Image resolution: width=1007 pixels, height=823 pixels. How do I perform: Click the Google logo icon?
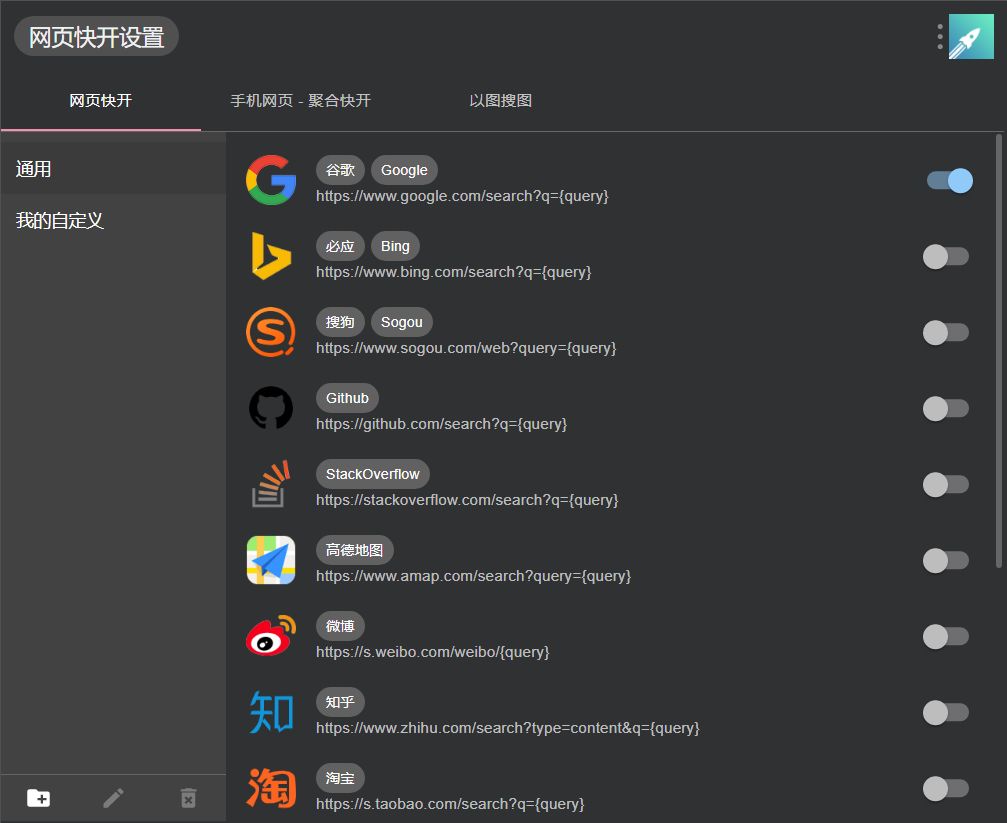[x=271, y=180]
